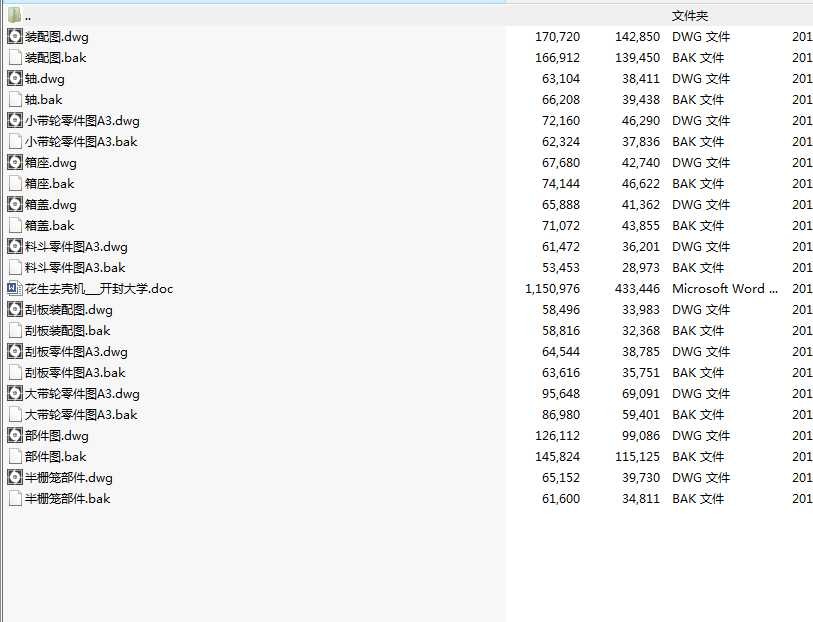The image size is (813, 622).
Task: Click the file icon of 箱盖.bak
Action: click(15, 225)
